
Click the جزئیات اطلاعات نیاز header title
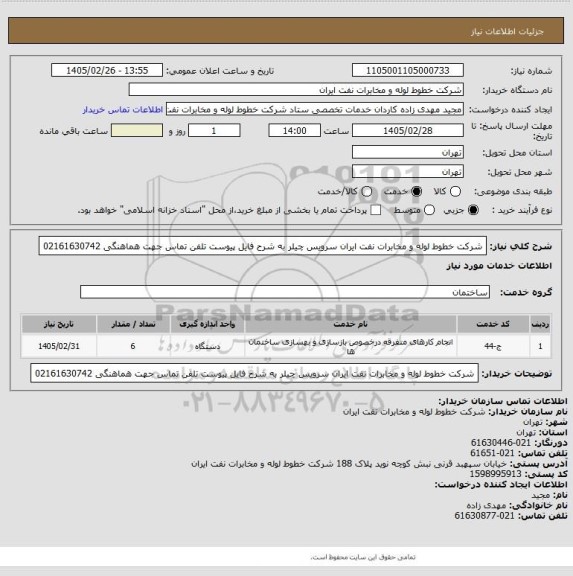coord(507,32)
